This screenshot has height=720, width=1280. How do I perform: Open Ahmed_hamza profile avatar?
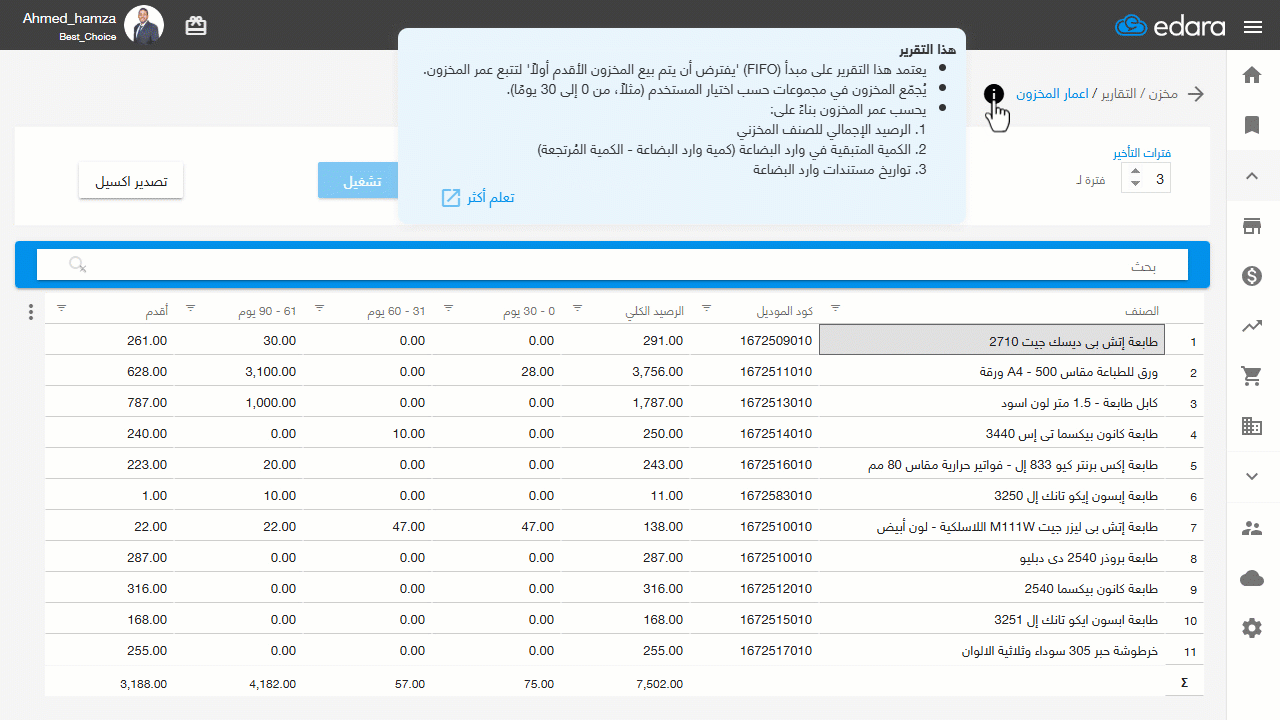click(x=145, y=26)
